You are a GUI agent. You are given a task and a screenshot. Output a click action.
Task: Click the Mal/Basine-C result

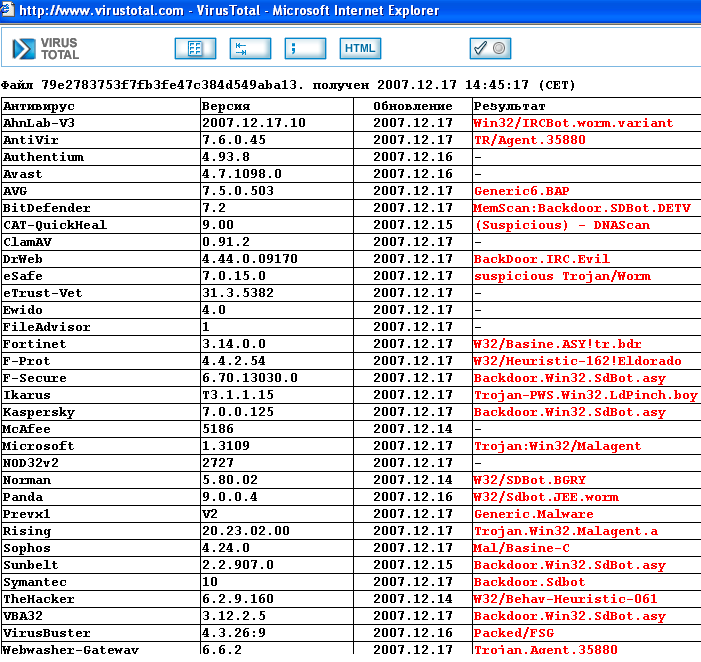522,548
